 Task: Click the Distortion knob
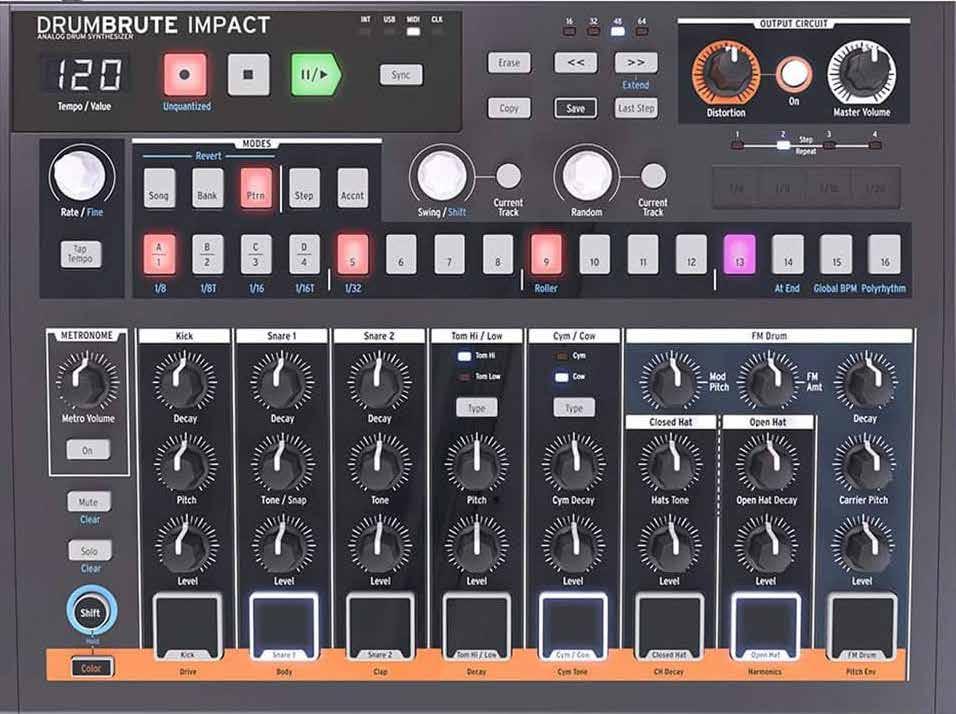pos(726,74)
